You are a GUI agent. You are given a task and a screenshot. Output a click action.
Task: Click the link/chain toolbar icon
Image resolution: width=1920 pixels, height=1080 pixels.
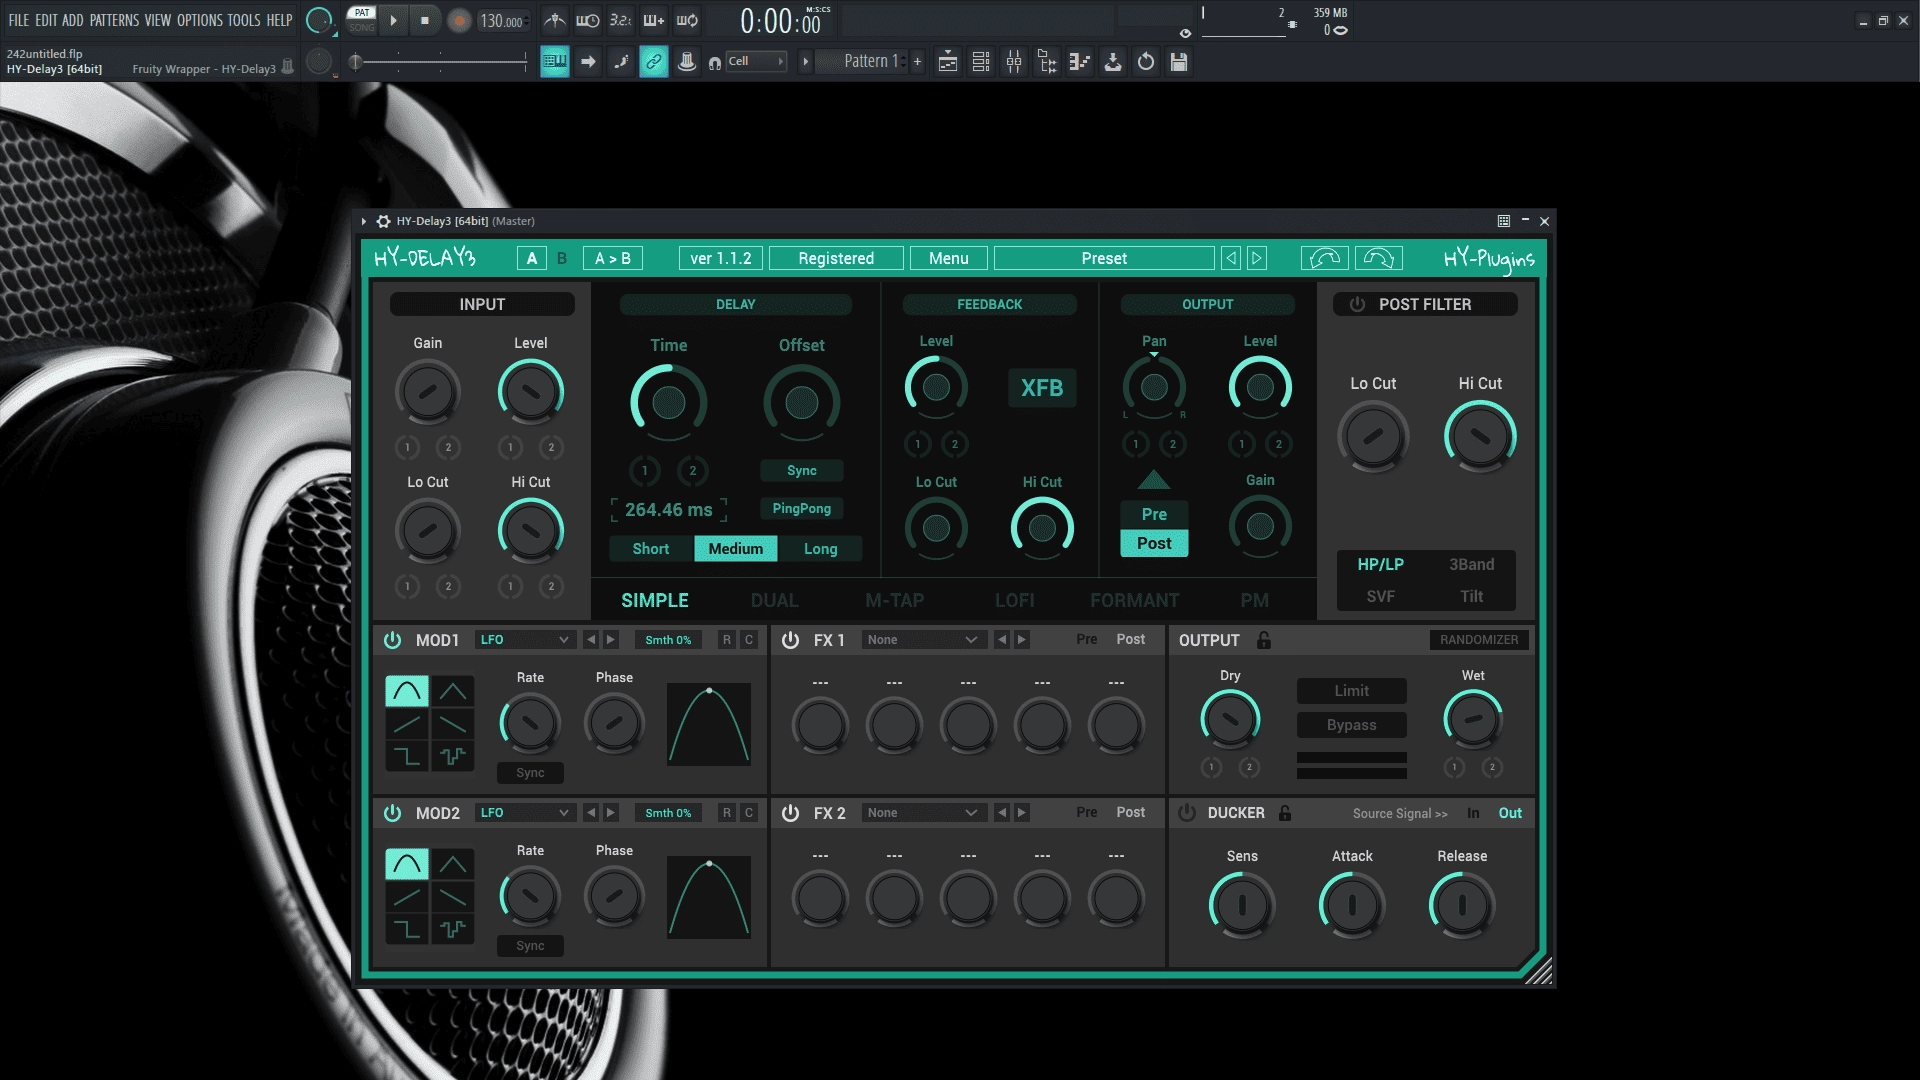pyautogui.click(x=653, y=62)
